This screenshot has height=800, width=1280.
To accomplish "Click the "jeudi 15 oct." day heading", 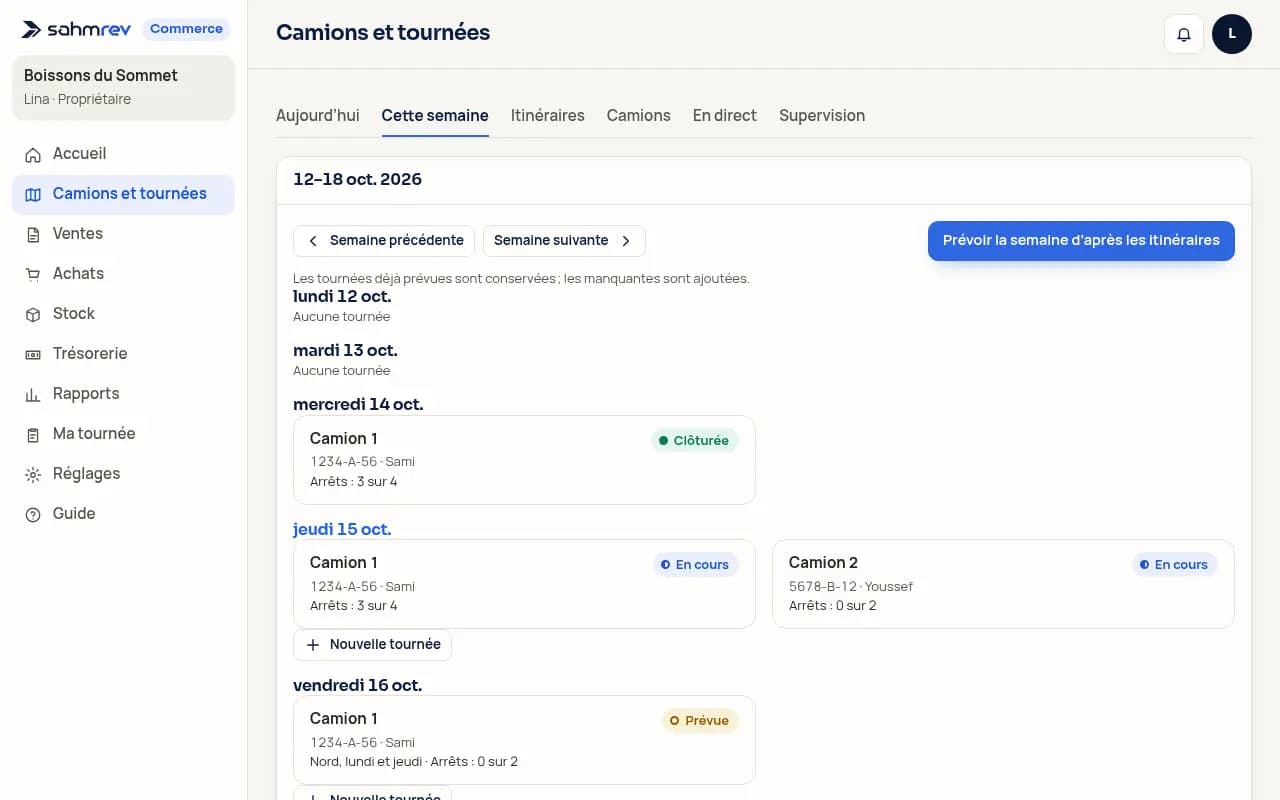I will [x=342, y=529].
